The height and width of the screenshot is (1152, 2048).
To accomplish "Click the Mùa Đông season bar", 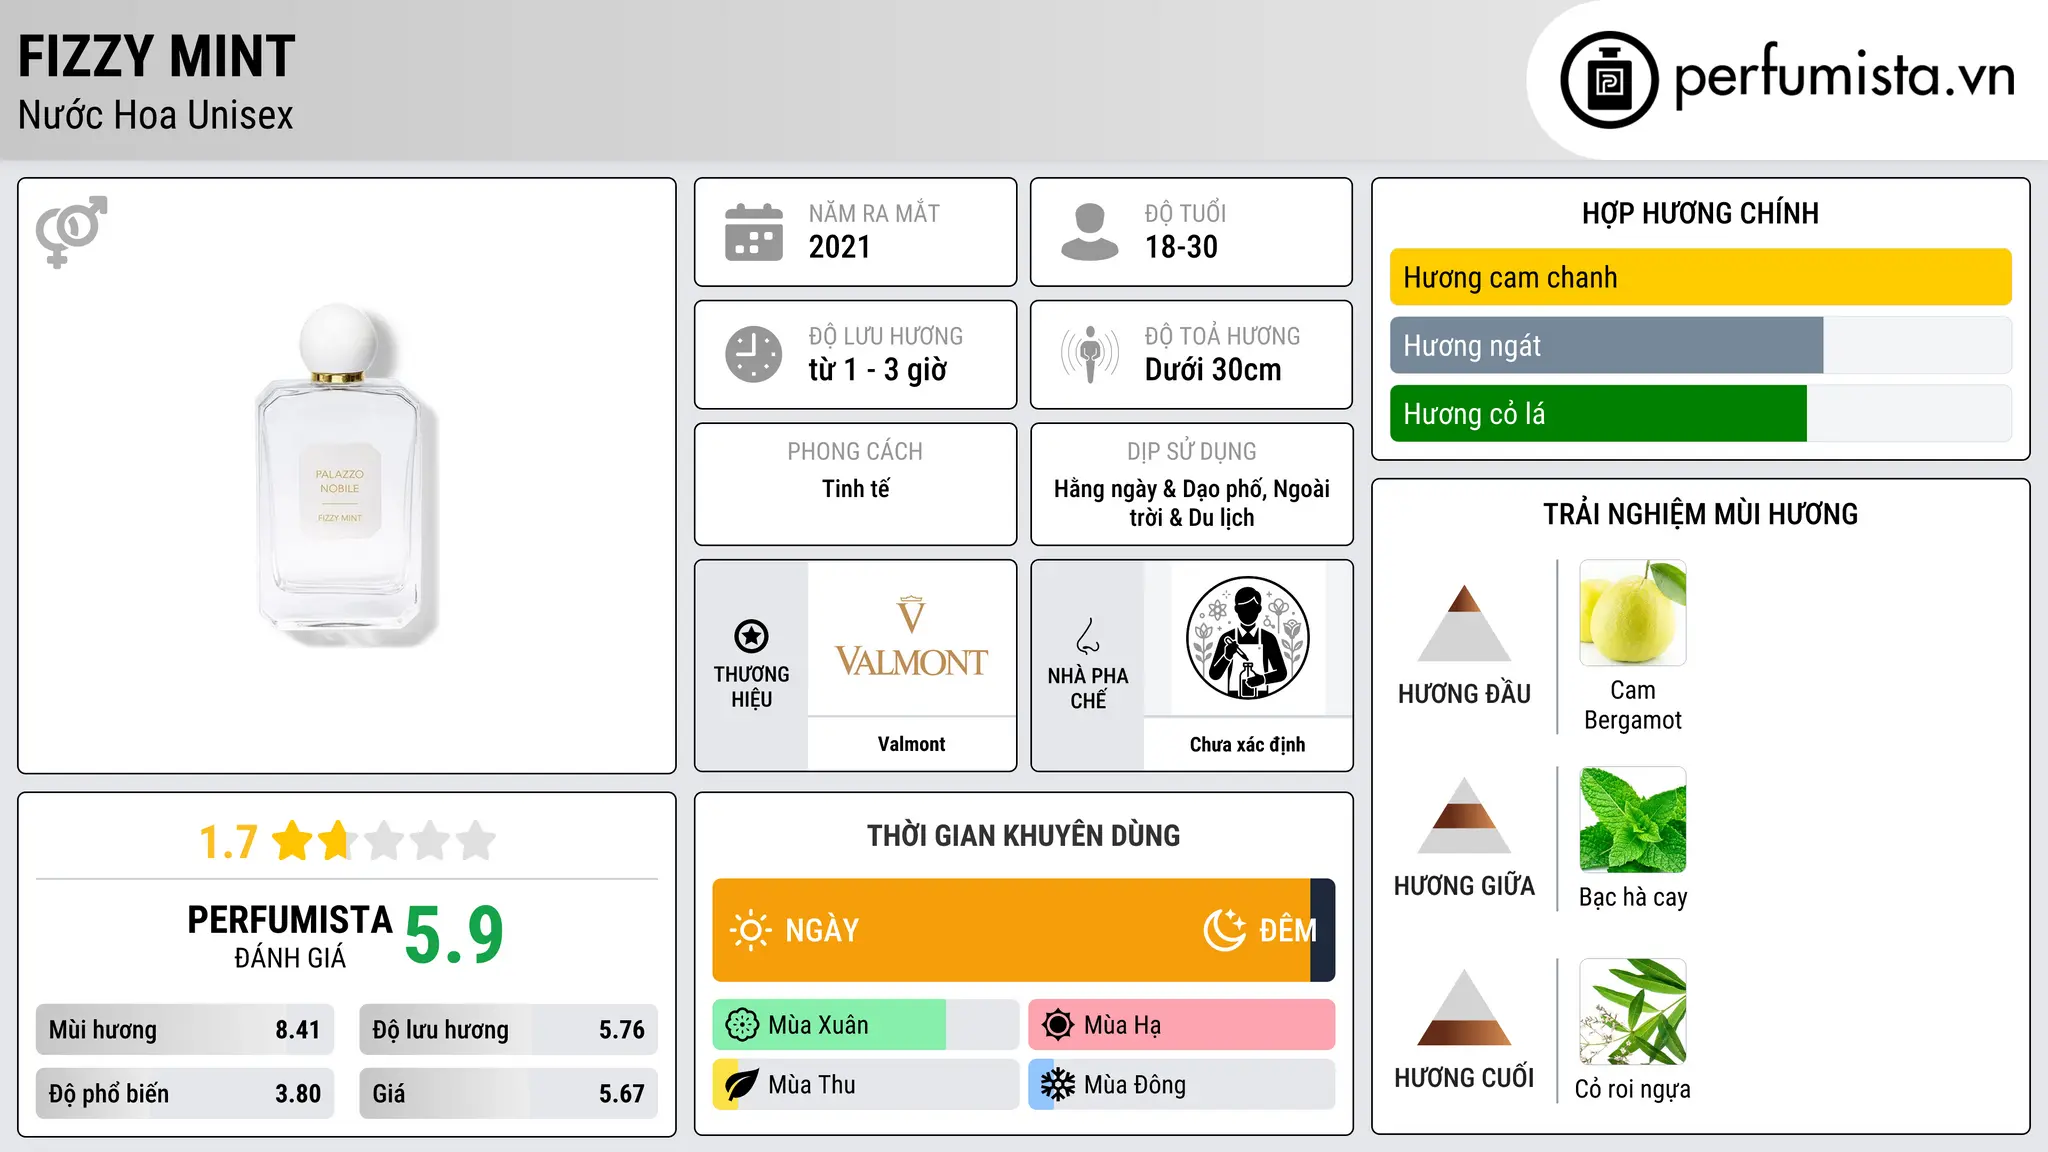I will point(1181,1085).
